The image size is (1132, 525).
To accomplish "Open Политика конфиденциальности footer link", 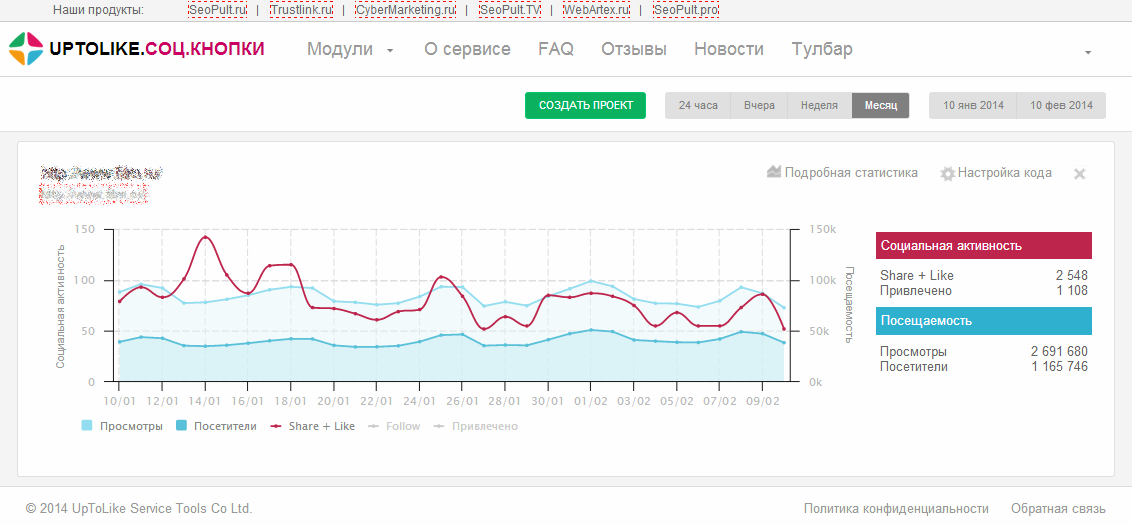I will [896, 508].
